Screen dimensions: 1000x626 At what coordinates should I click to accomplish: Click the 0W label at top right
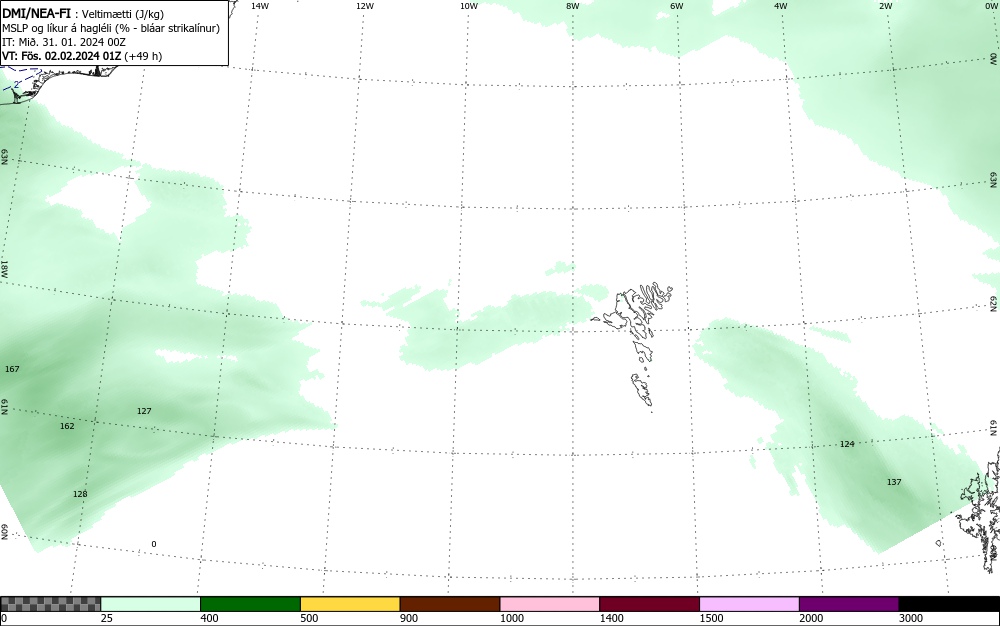pos(990,6)
